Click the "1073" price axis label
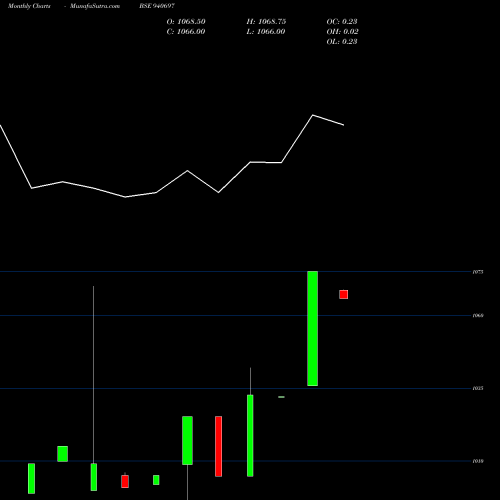This screenshot has width=500, height=500. (x=478, y=272)
